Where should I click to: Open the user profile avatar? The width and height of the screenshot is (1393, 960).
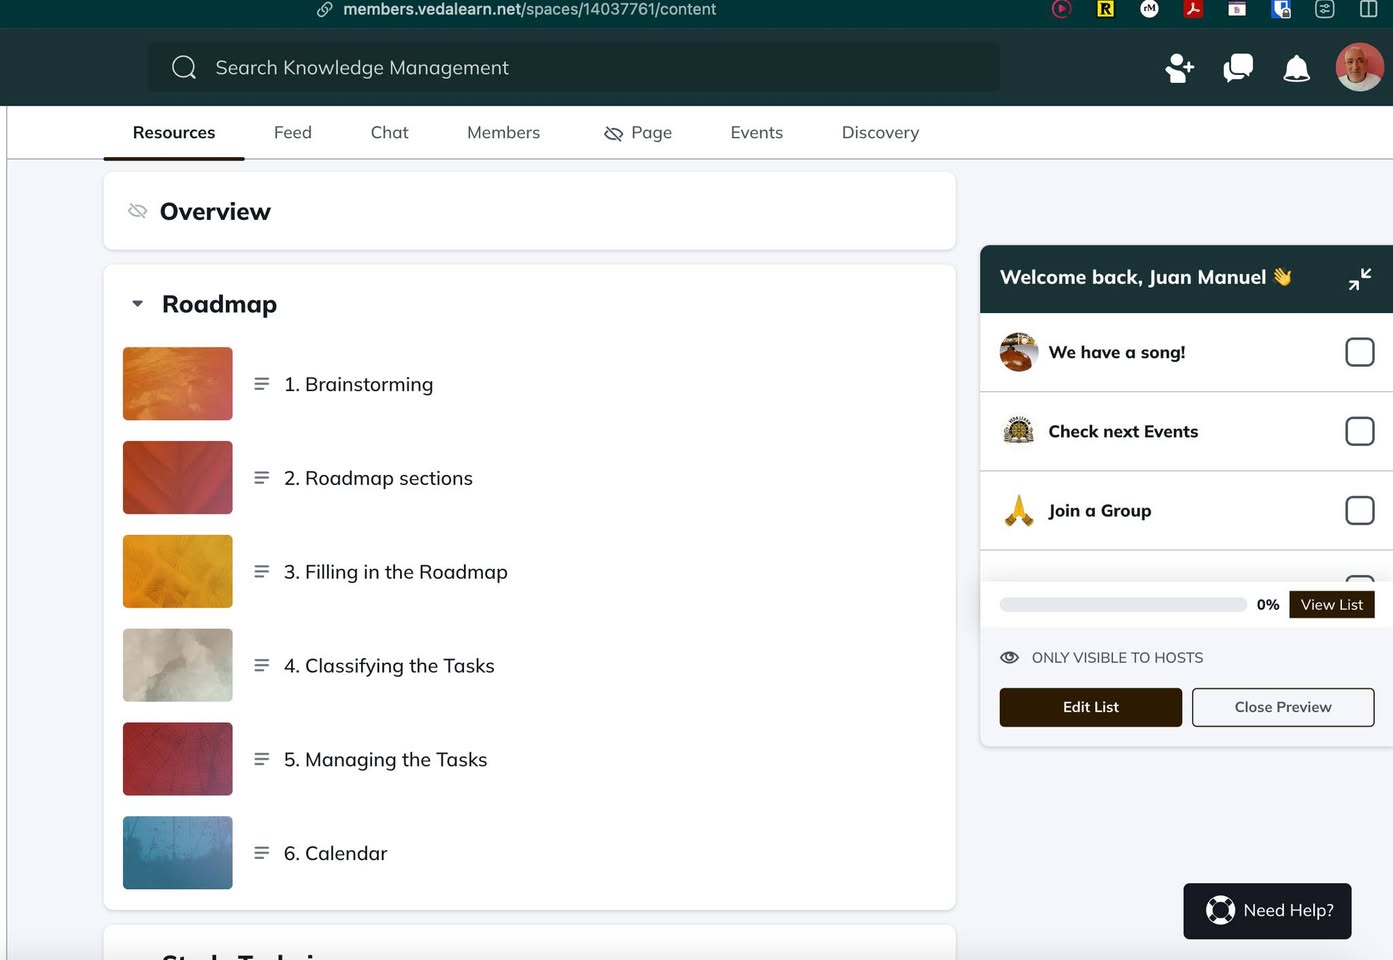(x=1359, y=68)
